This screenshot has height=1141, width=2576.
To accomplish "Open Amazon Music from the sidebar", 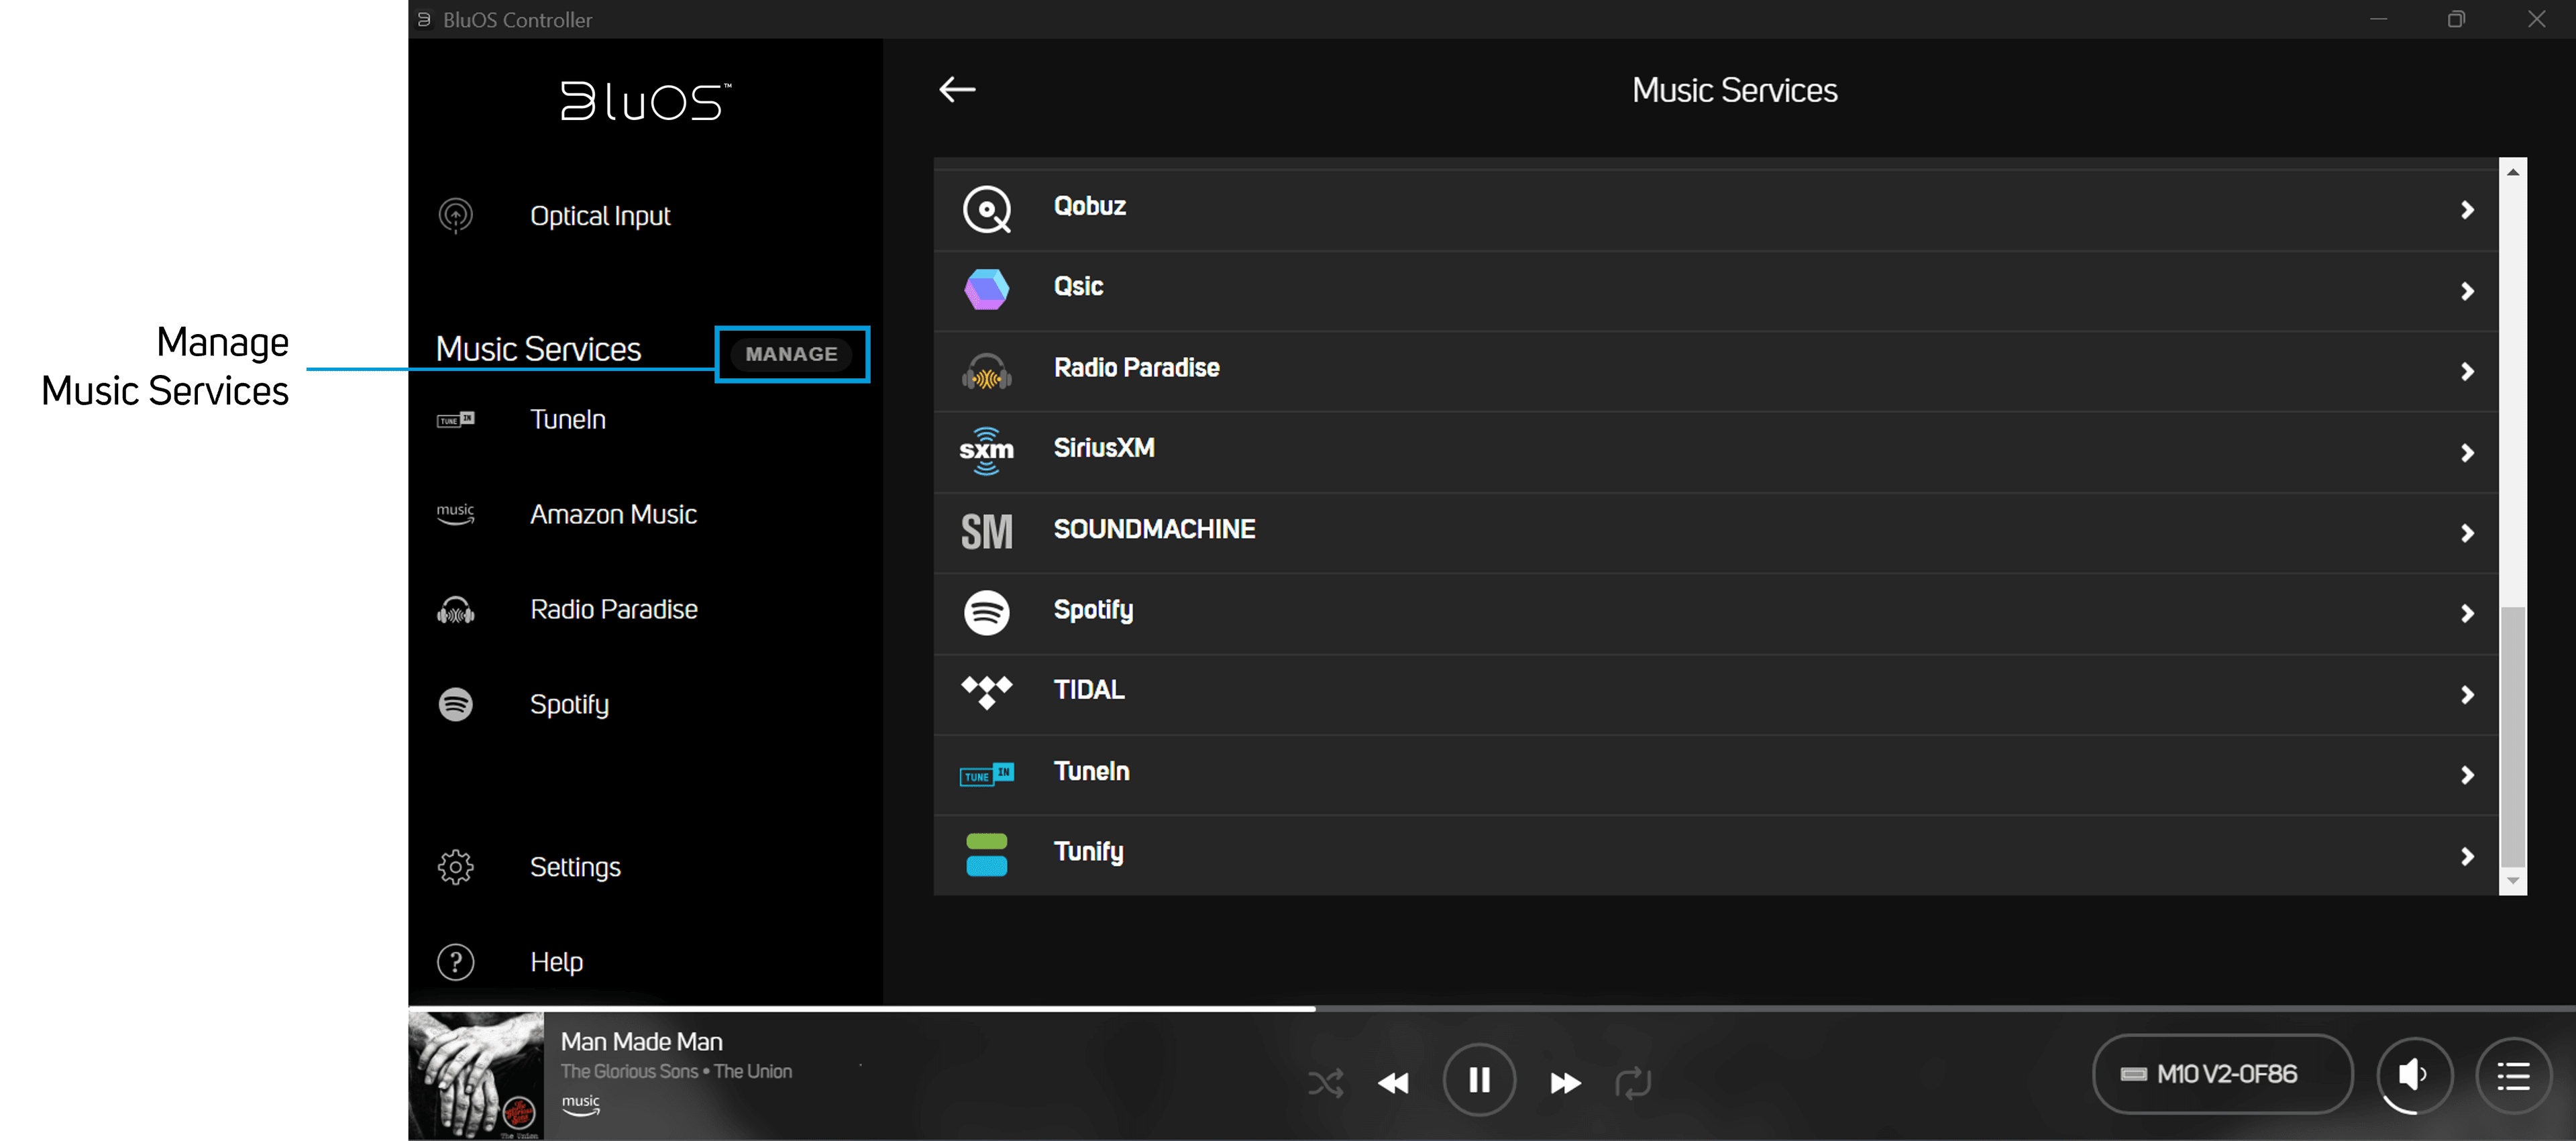I will pos(613,514).
